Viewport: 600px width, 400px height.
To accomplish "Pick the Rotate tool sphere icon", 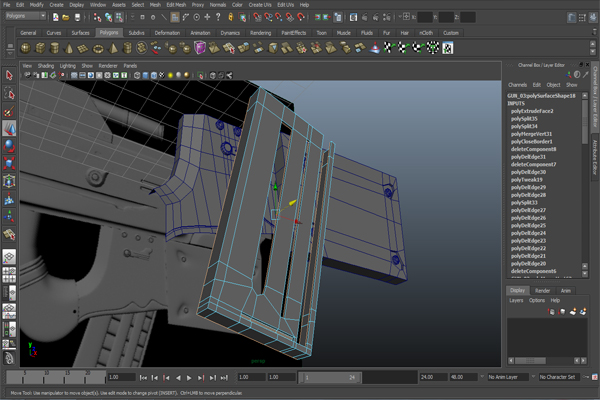I will pos(9,146).
